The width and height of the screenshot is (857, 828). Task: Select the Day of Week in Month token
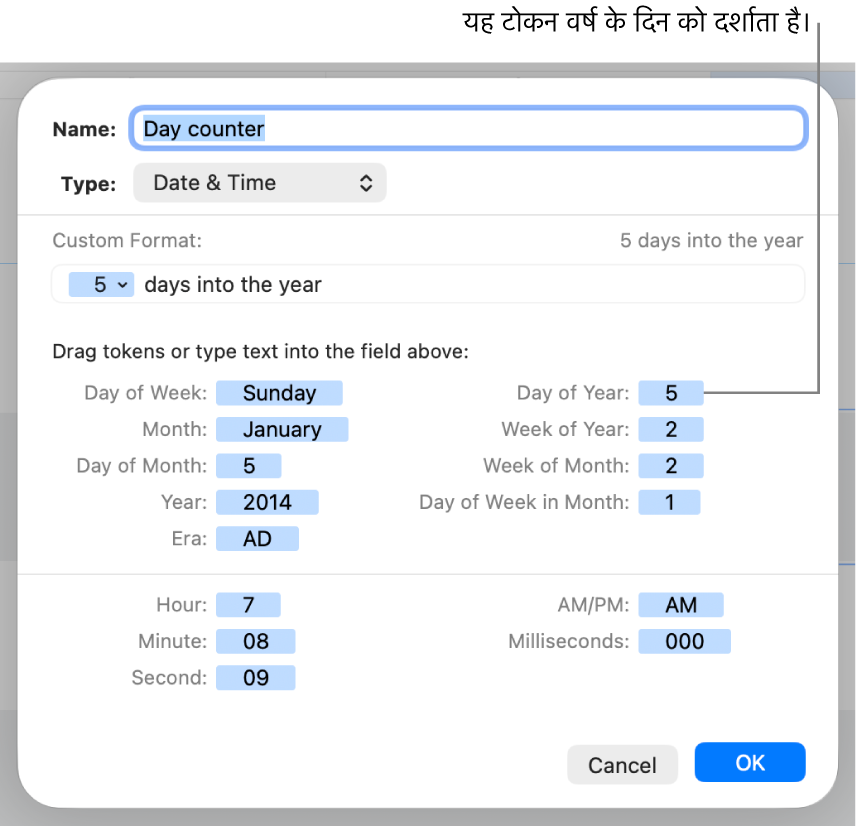(x=670, y=502)
